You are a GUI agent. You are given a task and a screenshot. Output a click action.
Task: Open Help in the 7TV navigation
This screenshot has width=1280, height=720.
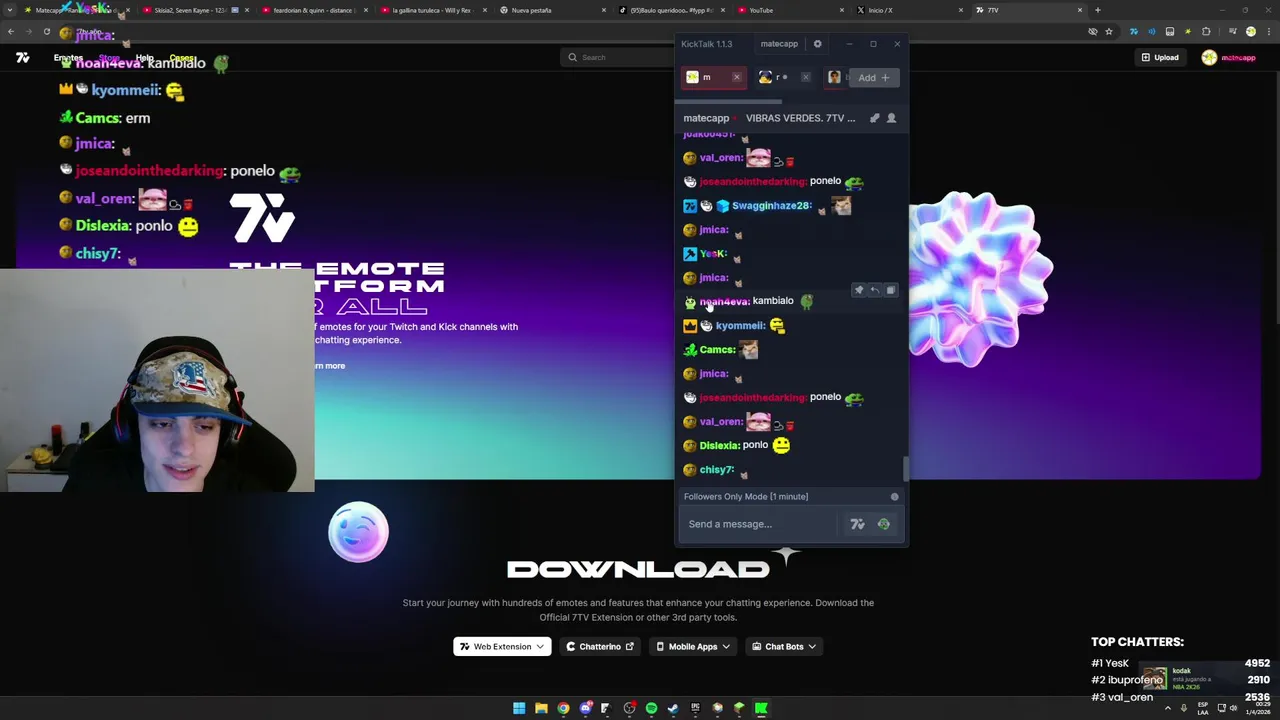click(145, 58)
